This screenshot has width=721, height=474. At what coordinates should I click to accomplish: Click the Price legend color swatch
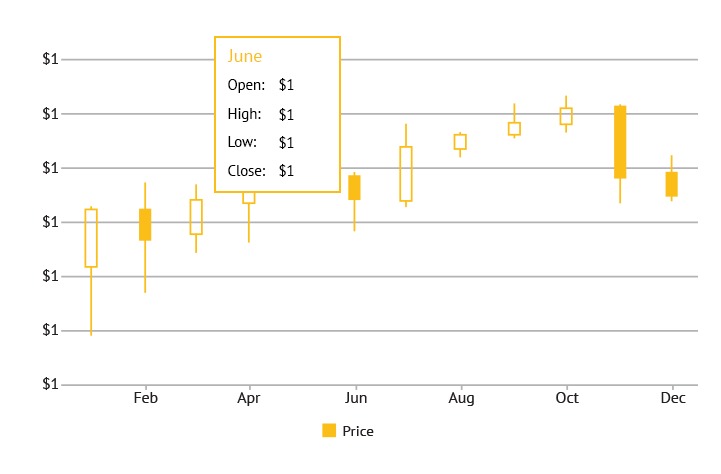click(329, 431)
